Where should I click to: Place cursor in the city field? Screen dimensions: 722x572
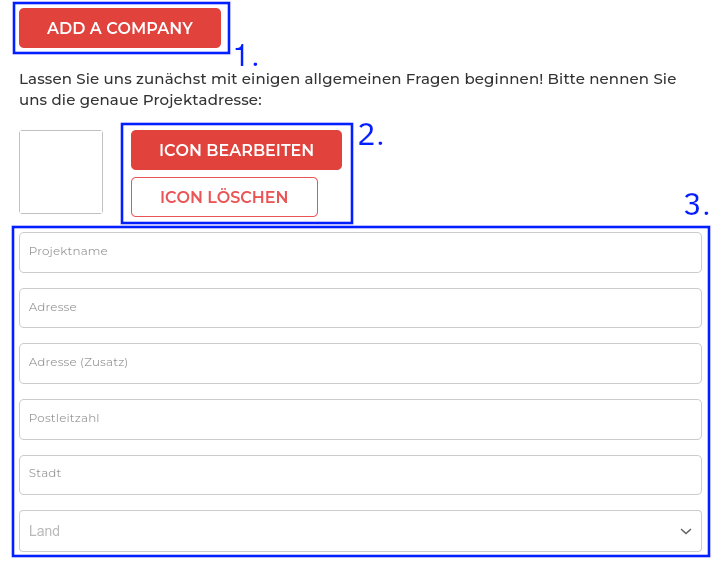[x=360, y=475]
